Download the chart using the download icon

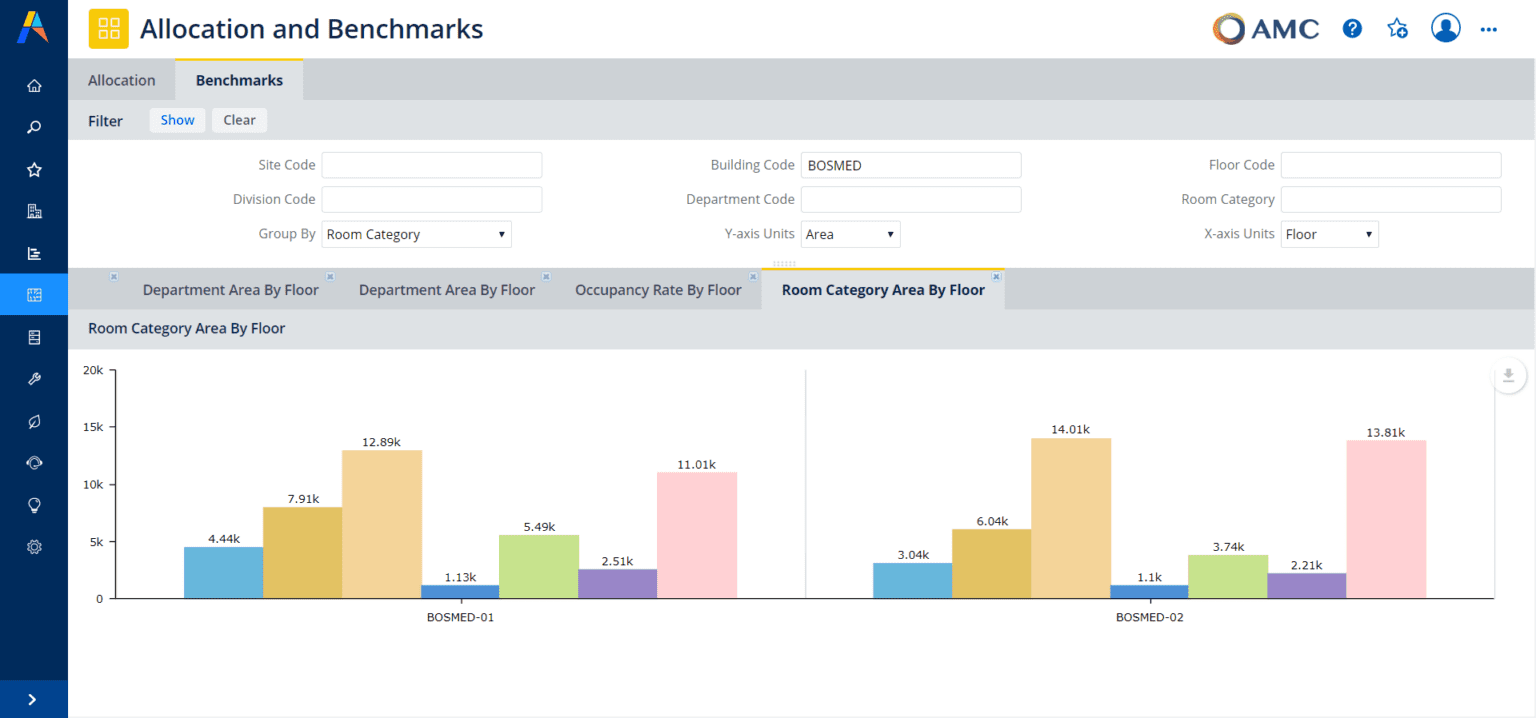click(x=1508, y=375)
